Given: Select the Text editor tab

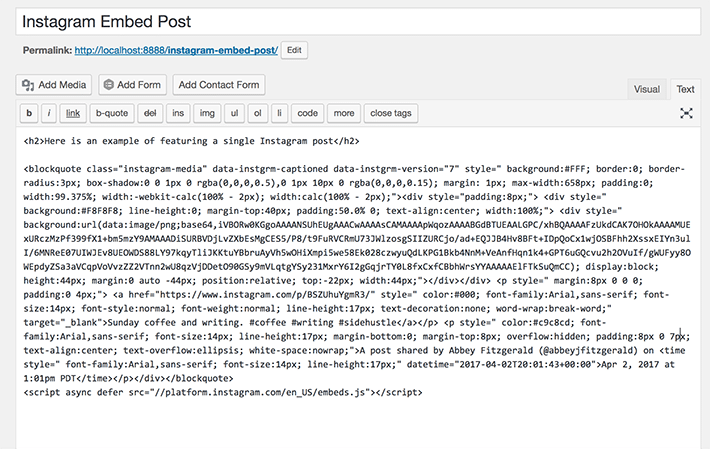Looking at the screenshot, I should coord(685,89).
